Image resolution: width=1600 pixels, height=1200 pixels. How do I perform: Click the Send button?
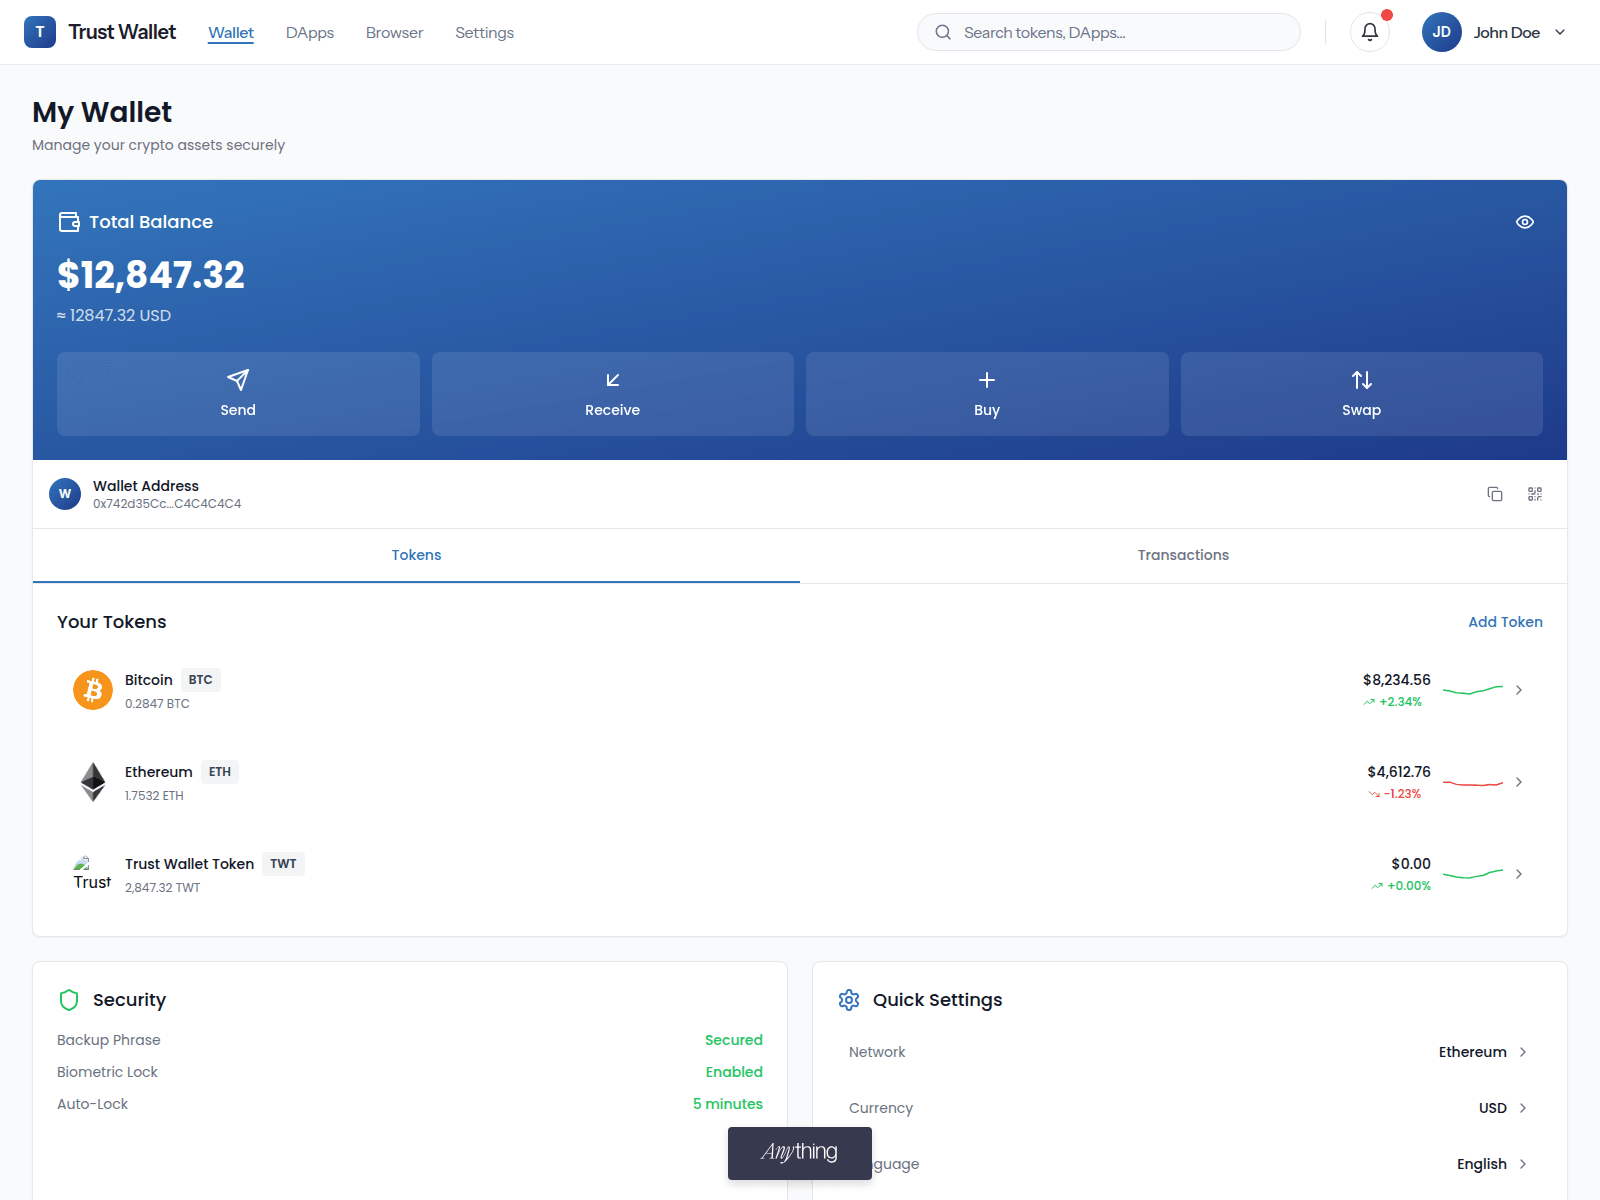tap(238, 393)
